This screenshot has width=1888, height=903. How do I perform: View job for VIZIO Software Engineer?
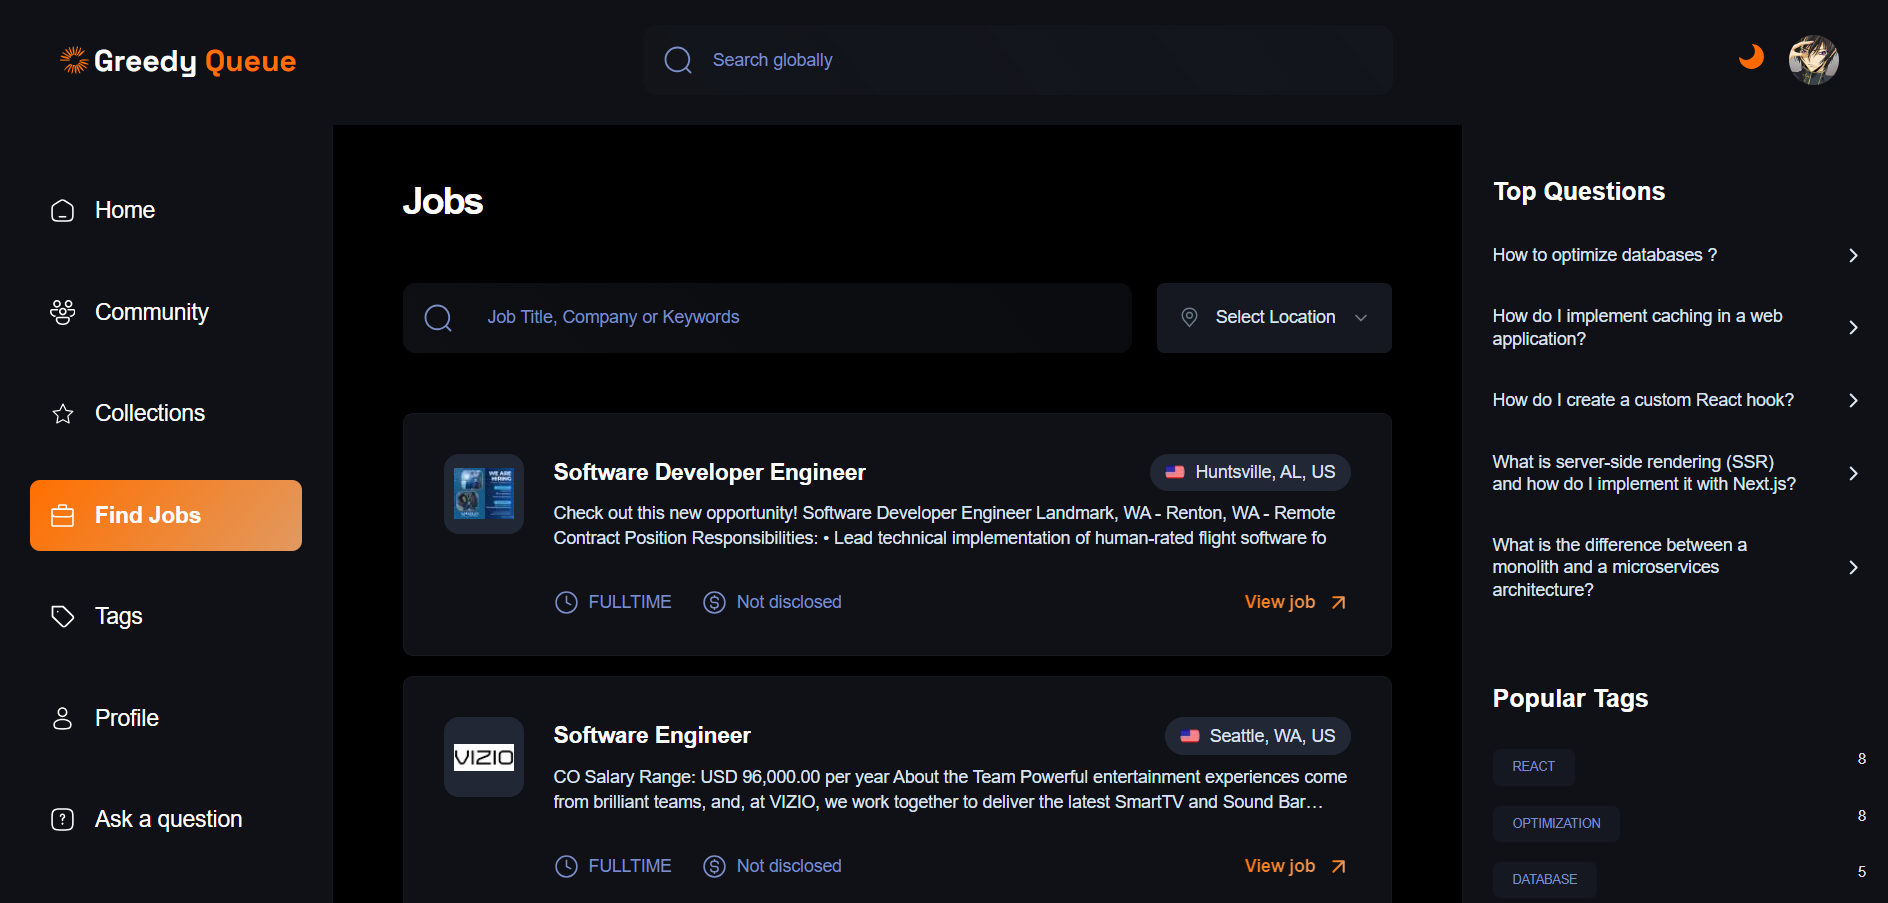pyautogui.click(x=1295, y=866)
